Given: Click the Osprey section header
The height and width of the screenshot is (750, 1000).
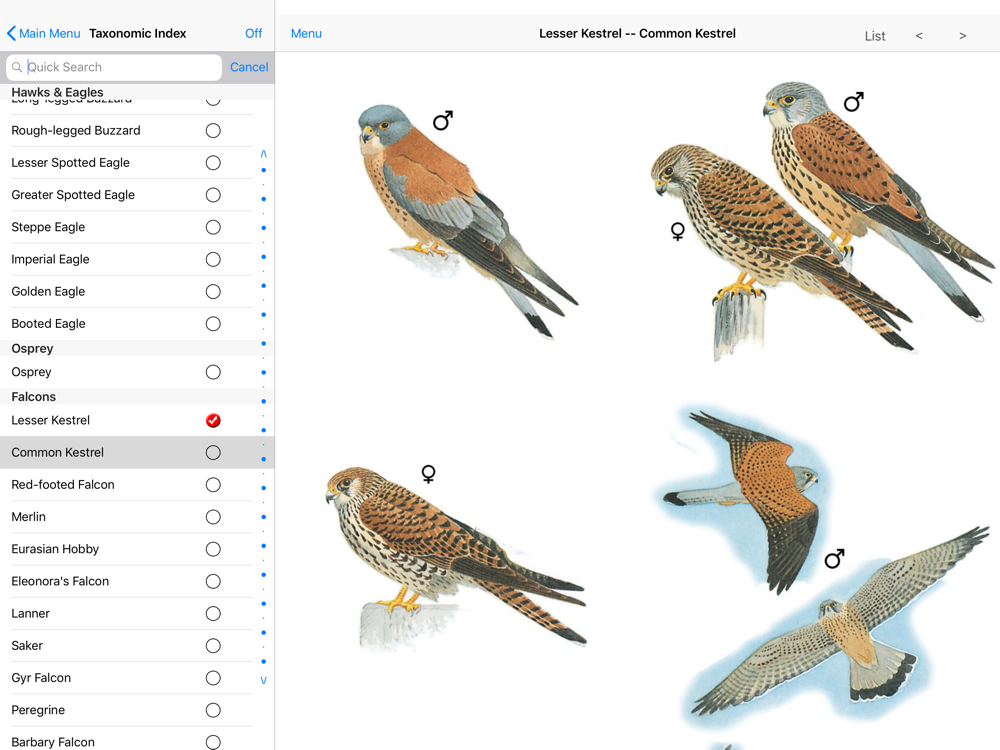Looking at the screenshot, I should click(137, 348).
